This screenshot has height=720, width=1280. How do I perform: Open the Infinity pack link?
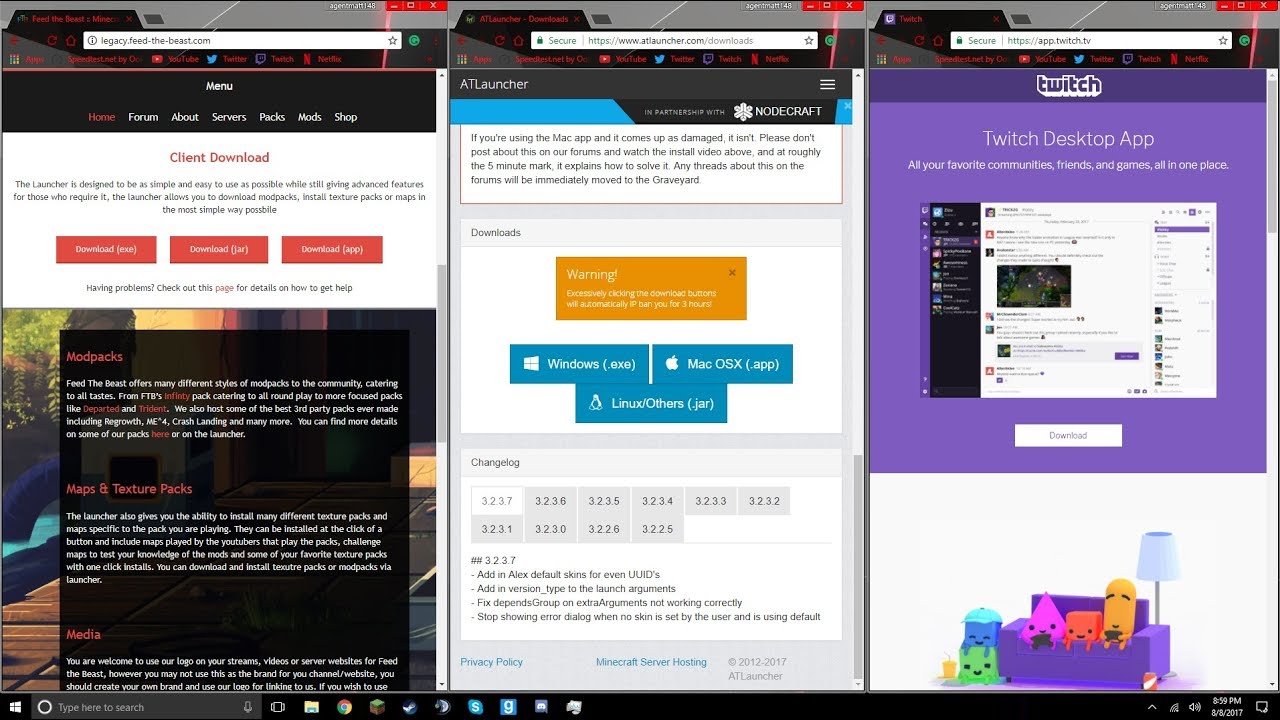177,396
